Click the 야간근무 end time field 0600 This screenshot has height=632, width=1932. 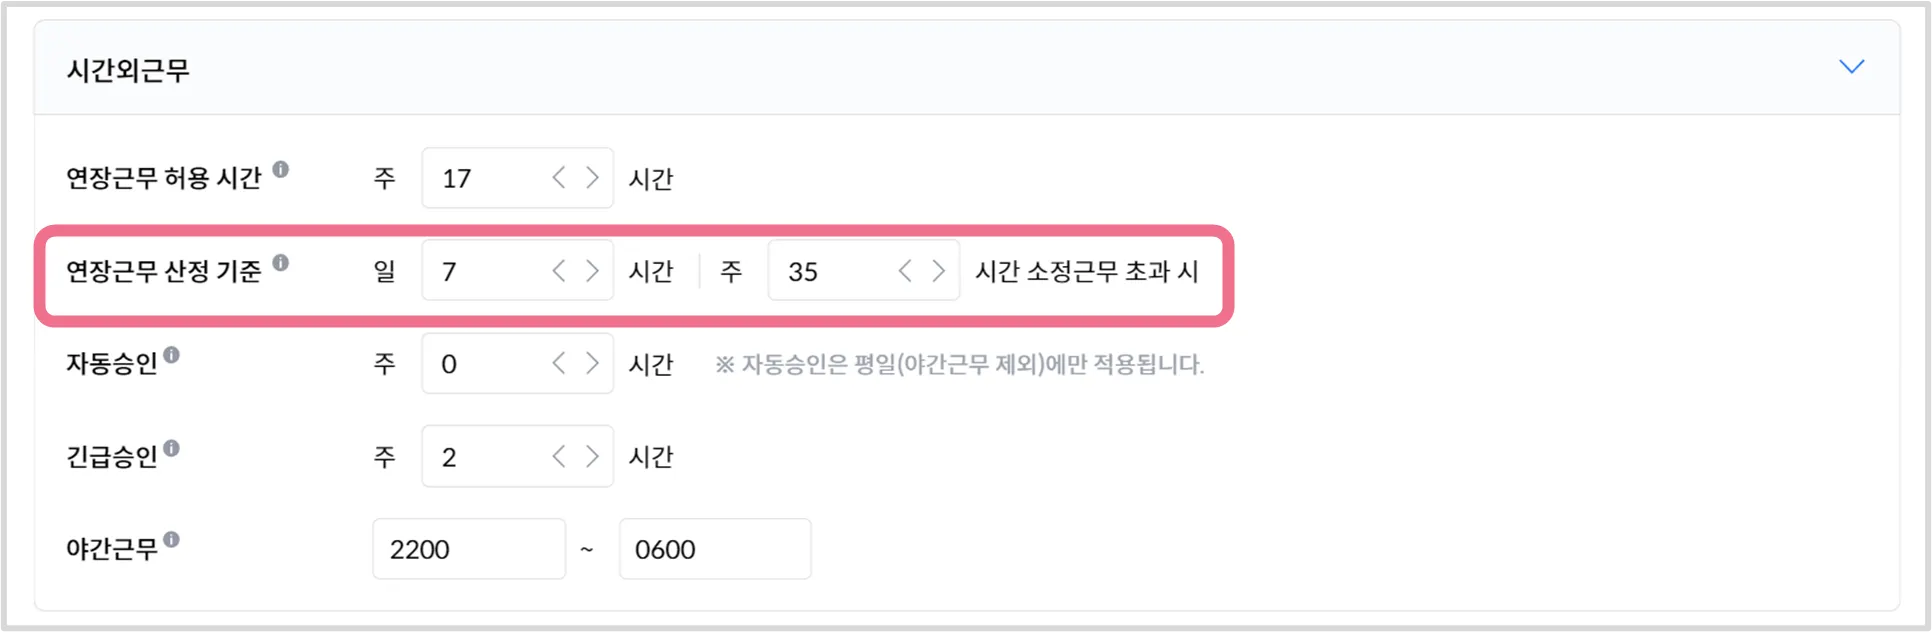coord(714,549)
